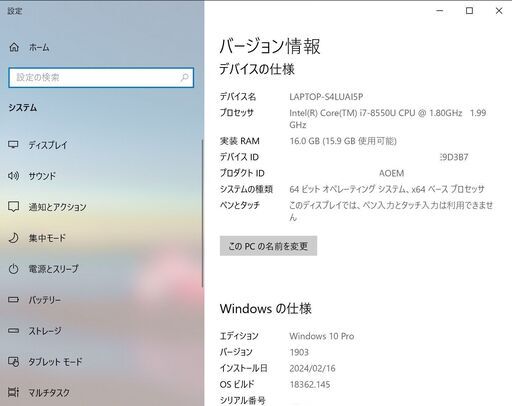The height and width of the screenshot is (406, 512).
Task: Click product ID value ending AOEM
Action: click(391, 173)
